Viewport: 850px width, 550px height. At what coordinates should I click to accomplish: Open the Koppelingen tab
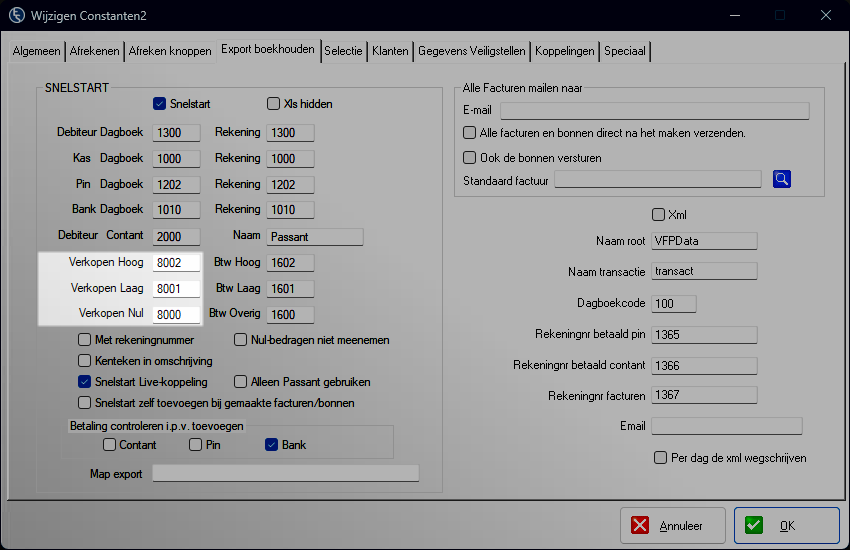565,51
